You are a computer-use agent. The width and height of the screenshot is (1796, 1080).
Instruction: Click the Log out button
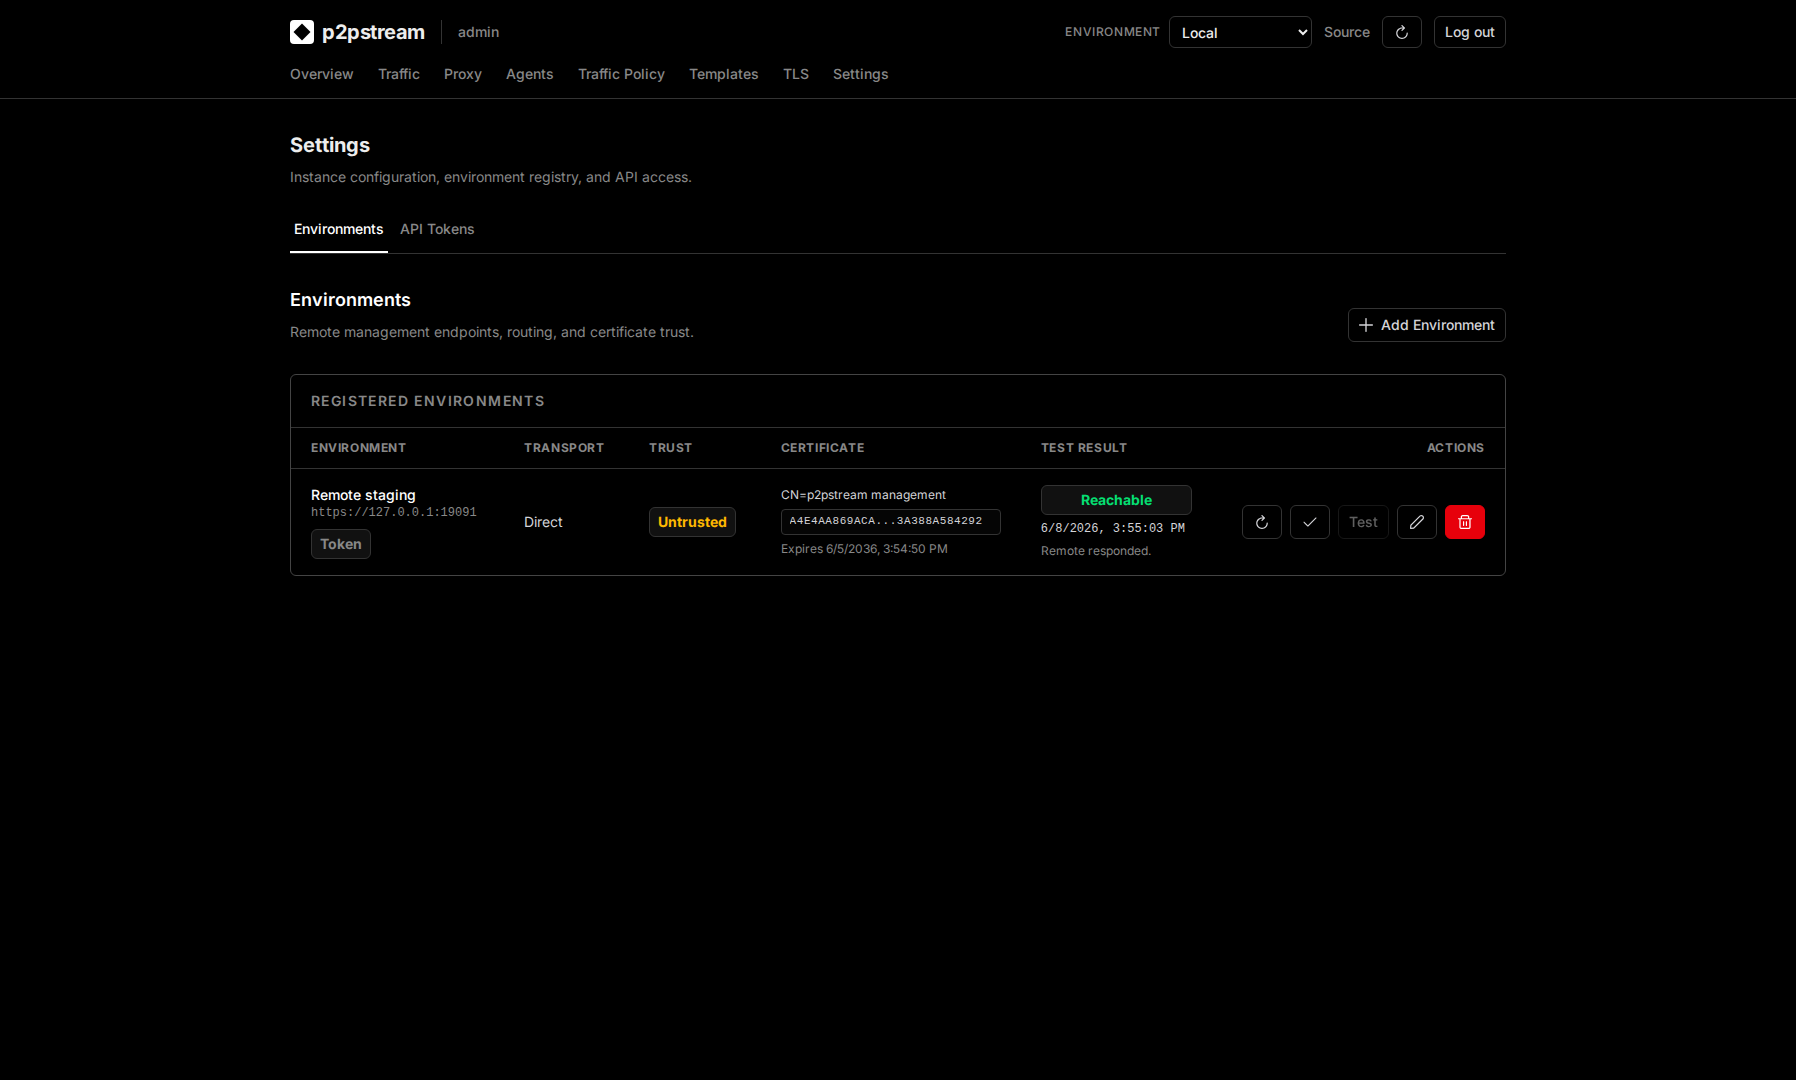pyautogui.click(x=1469, y=32)
